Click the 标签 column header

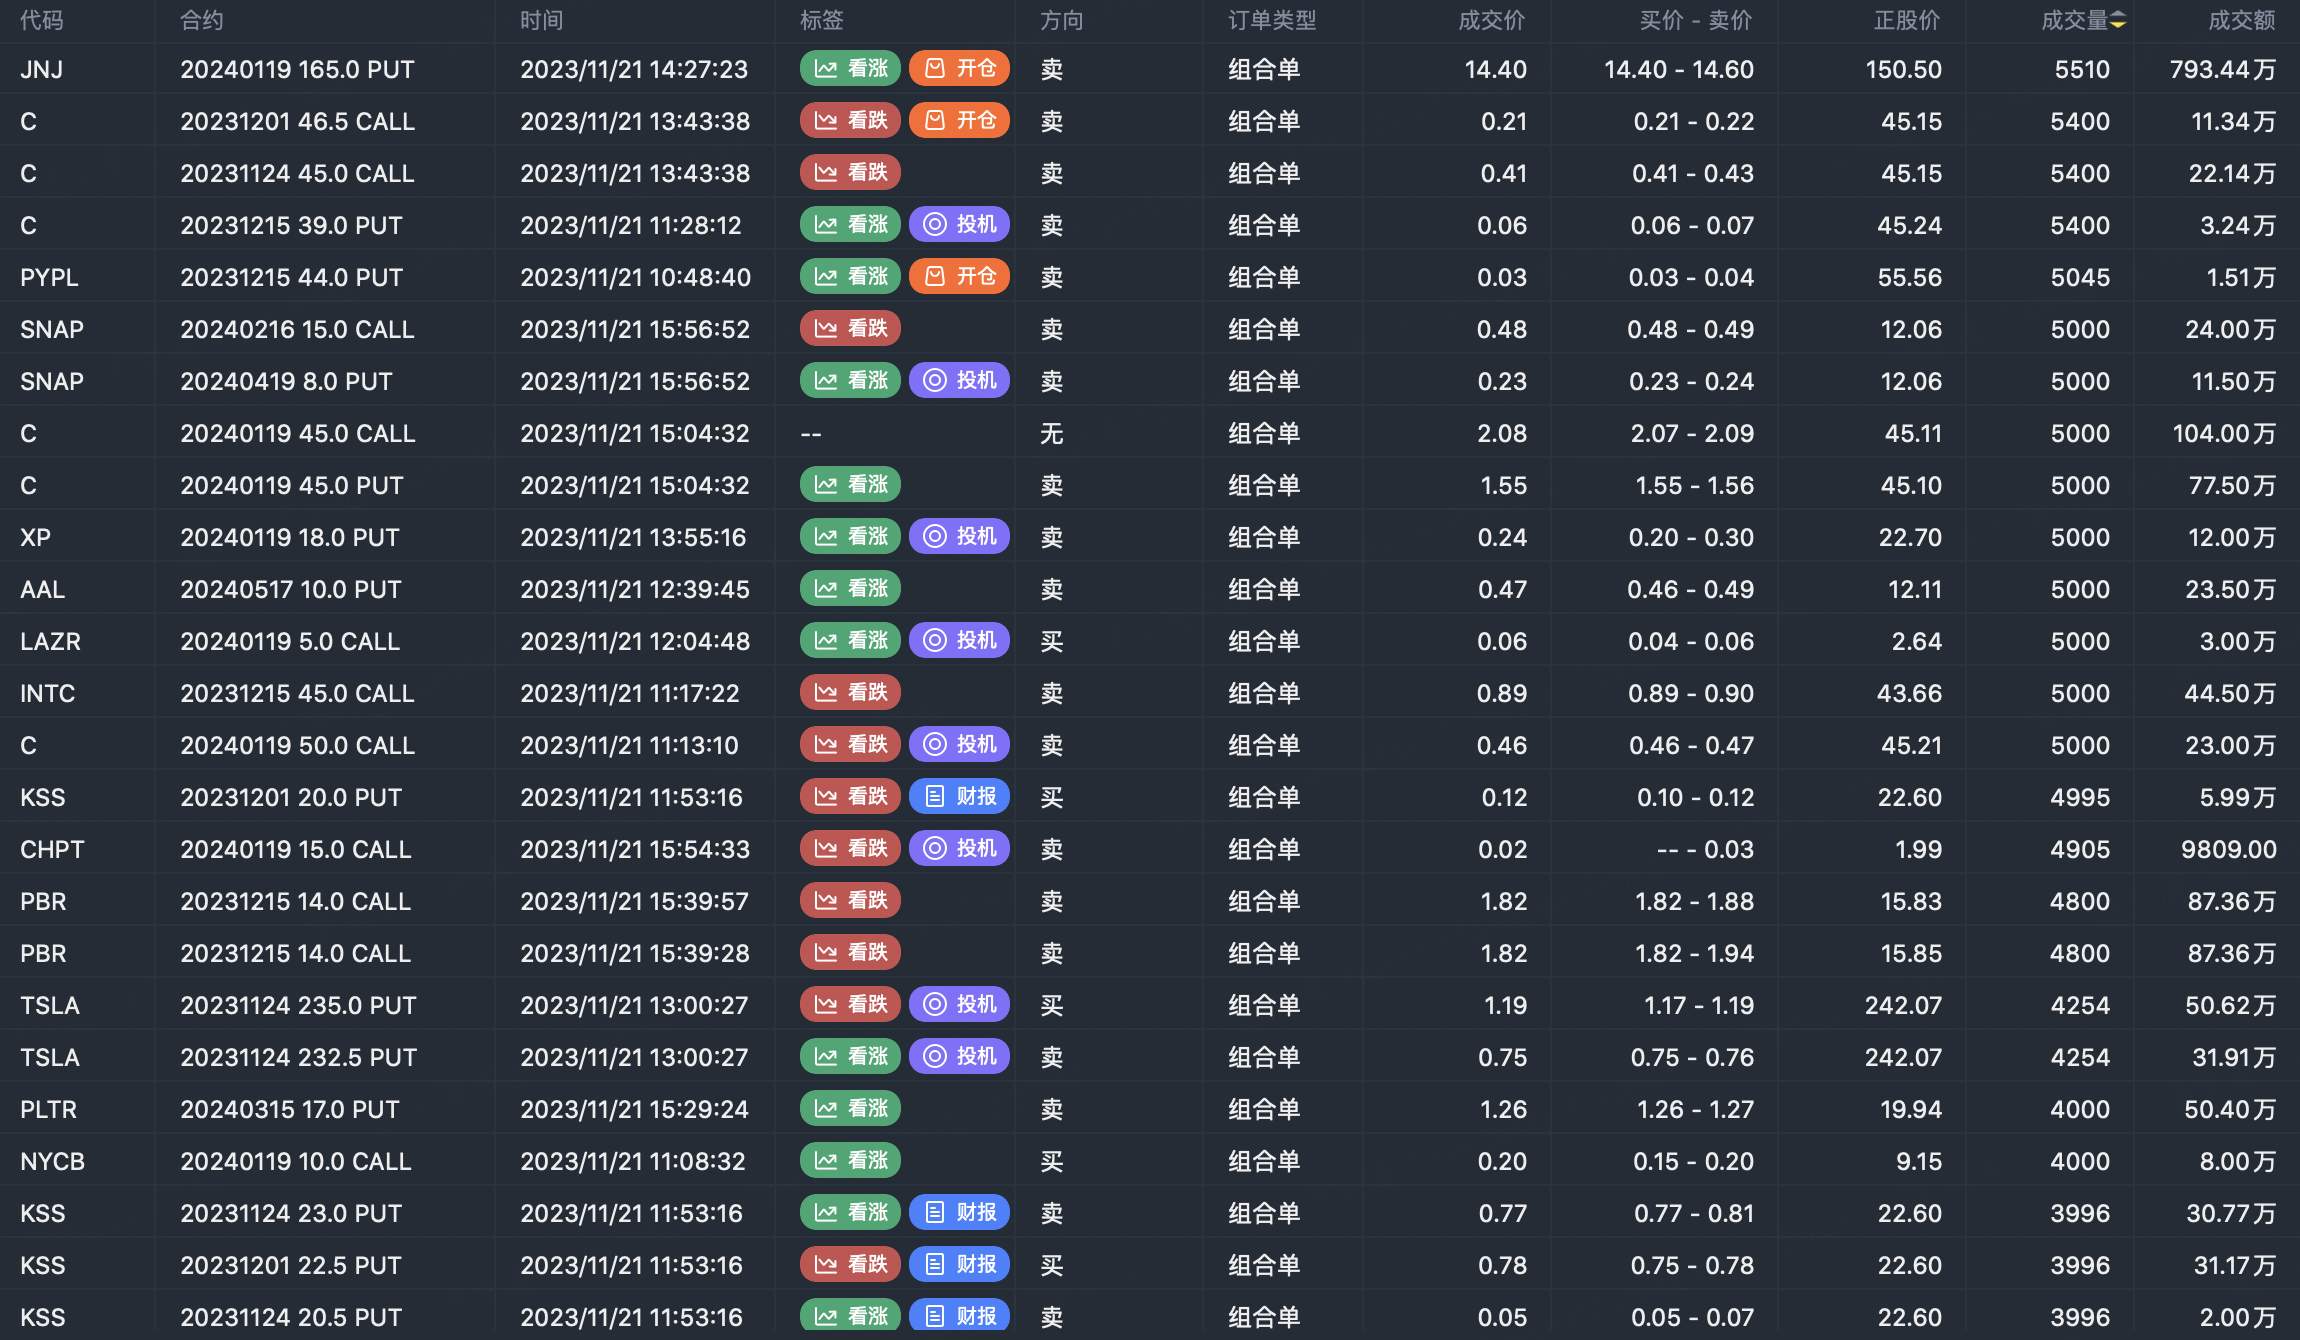(x=822, y=21)
